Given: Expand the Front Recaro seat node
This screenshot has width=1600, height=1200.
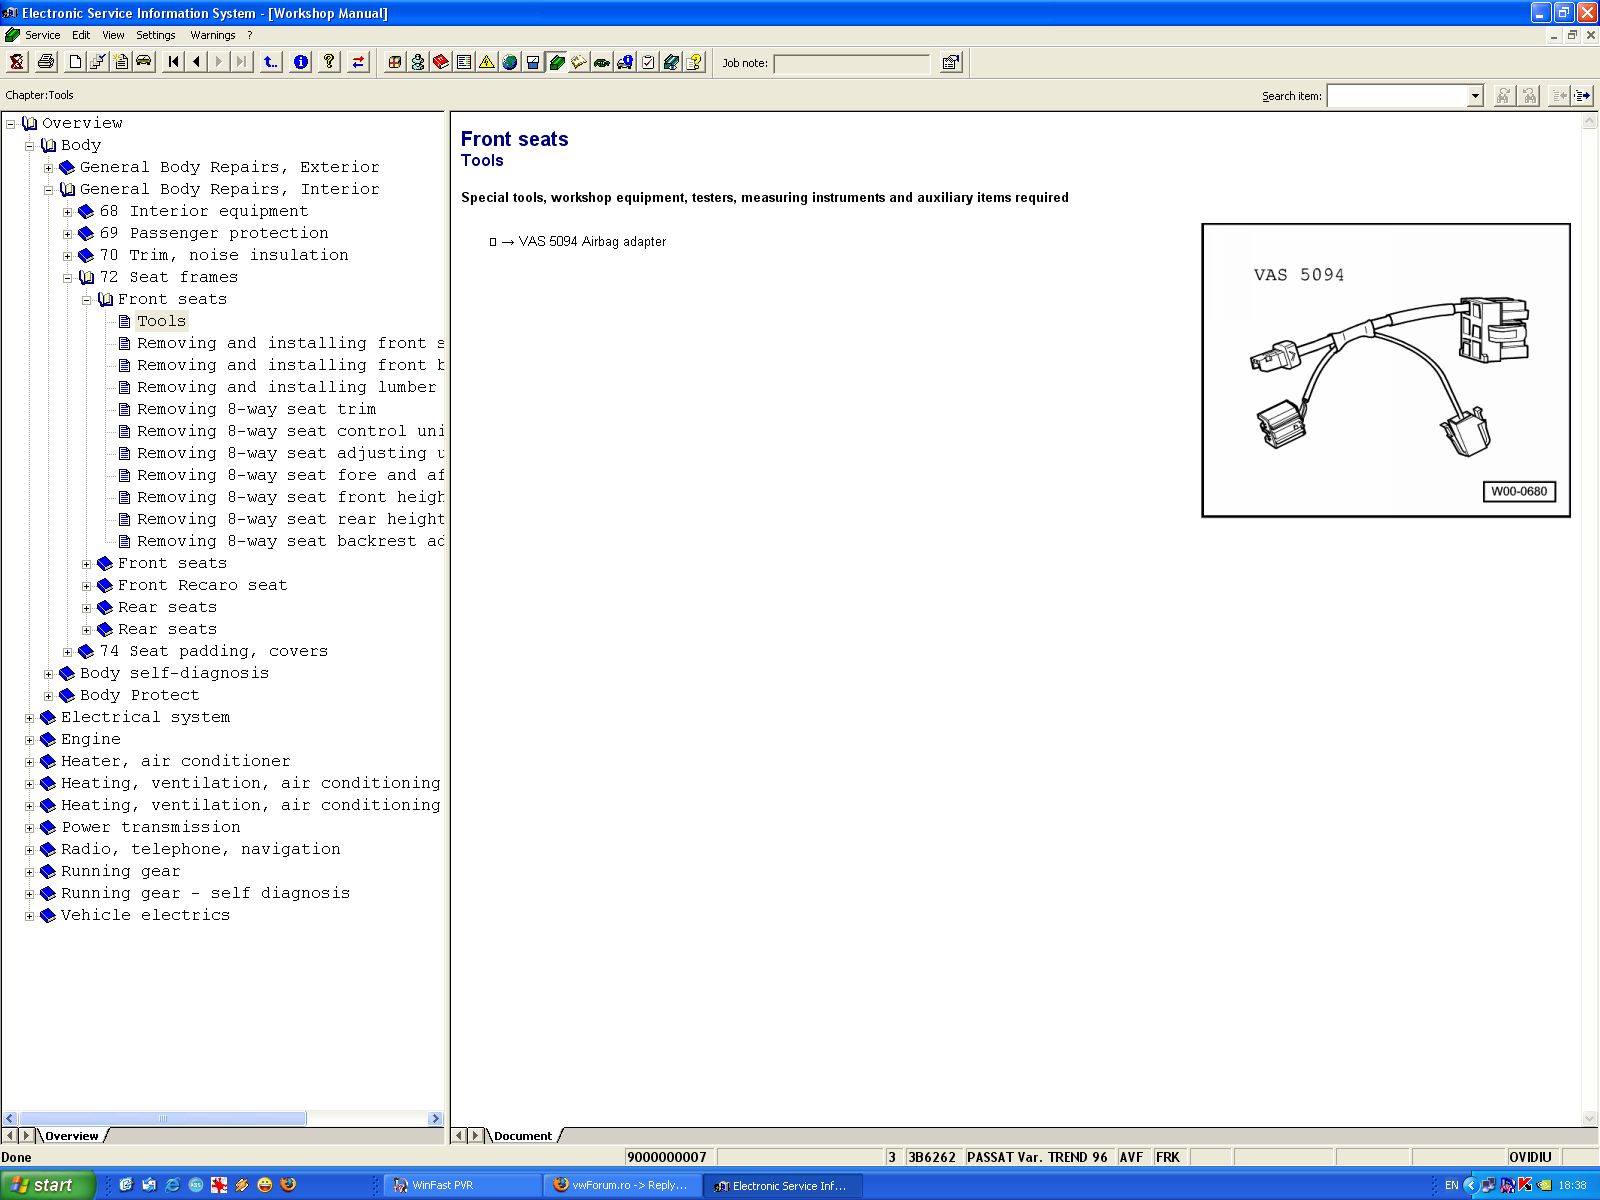Looking at the screenshot, I should coord(87,586).
